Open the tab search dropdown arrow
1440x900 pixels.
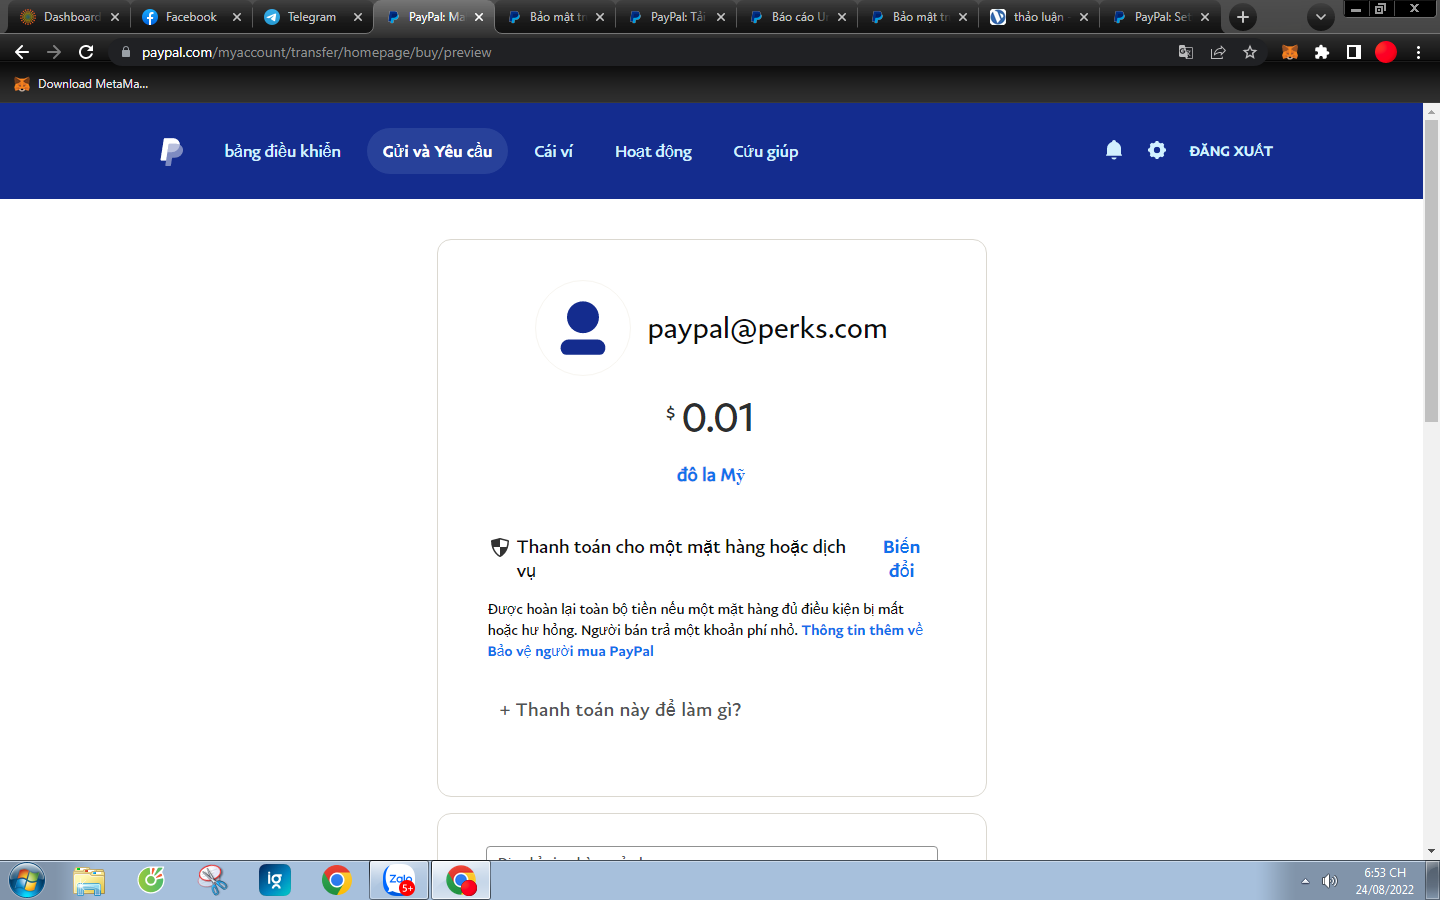point(1321,17)
